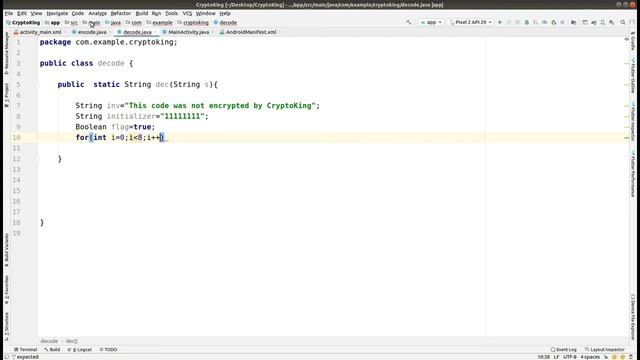
Task: Open the Terminal tool window
Action: (x=25, y=350)
